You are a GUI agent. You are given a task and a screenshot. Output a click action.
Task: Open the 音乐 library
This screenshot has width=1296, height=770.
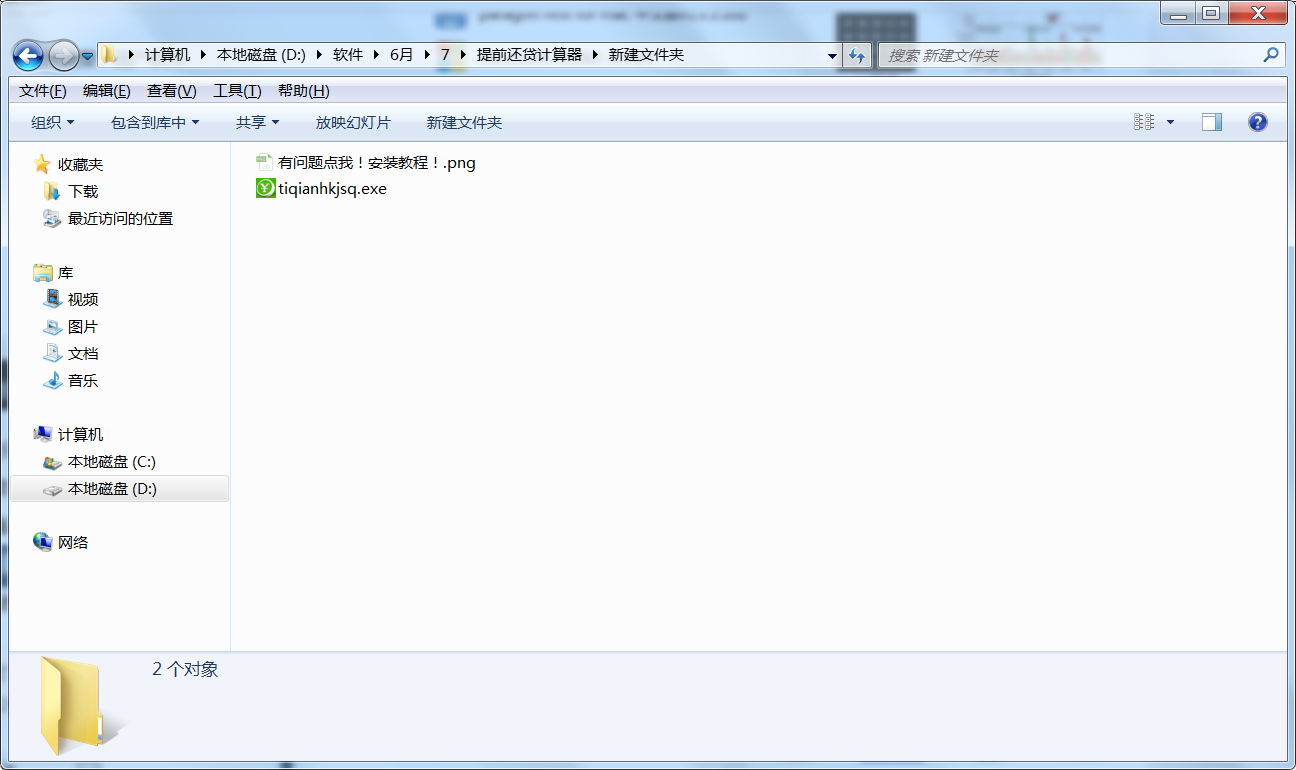83,381
